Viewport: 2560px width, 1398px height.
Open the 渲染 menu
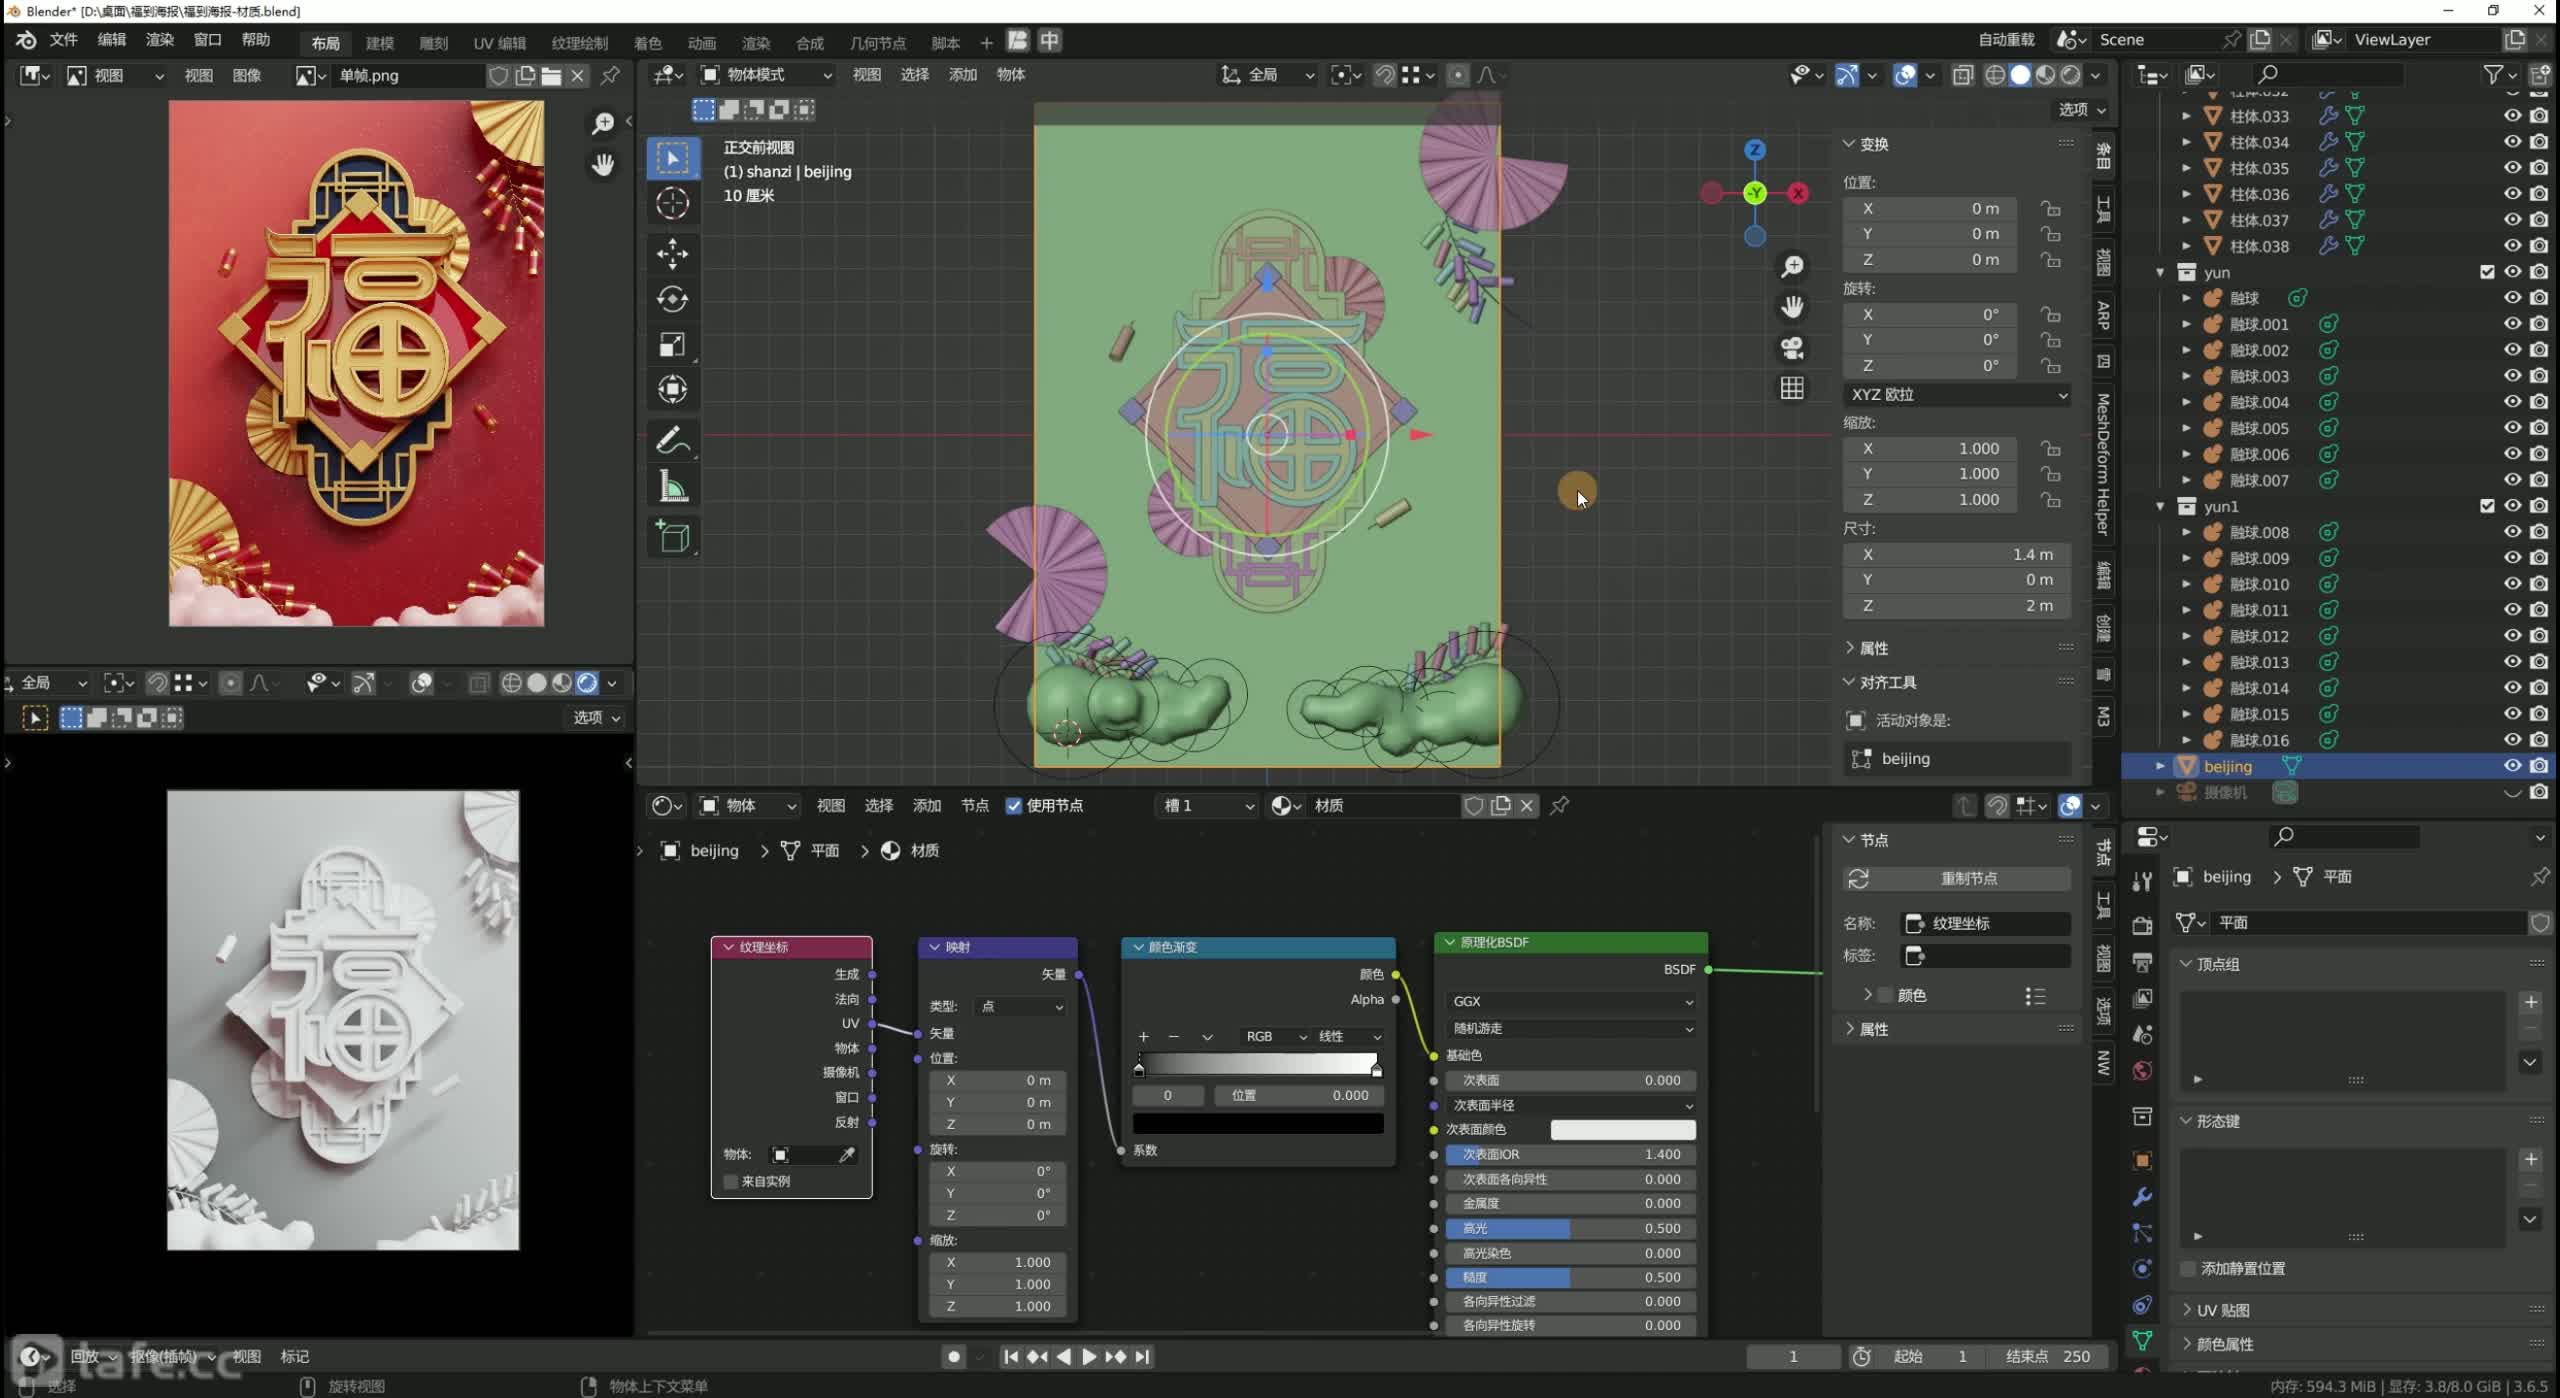click(160, 40)
